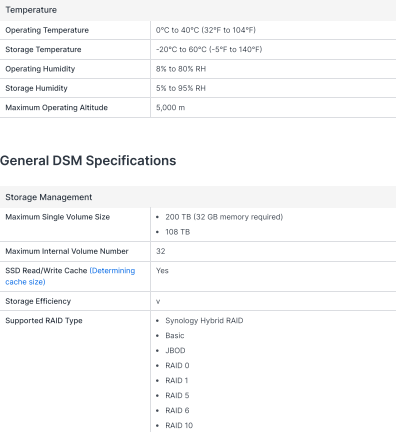Select the 'JBOD' RAID type bullet
The width and height of the screenshot is (397, 432).
(175, 350)
